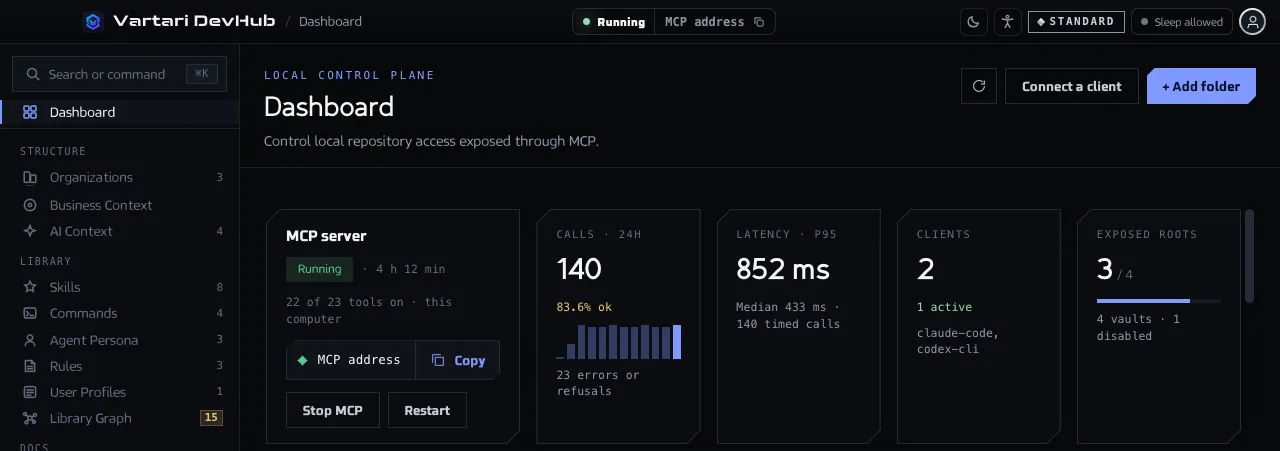The image size is (1280, 451).
Task: Open the Dashboard sidebar item
Action: pos(120,112)
